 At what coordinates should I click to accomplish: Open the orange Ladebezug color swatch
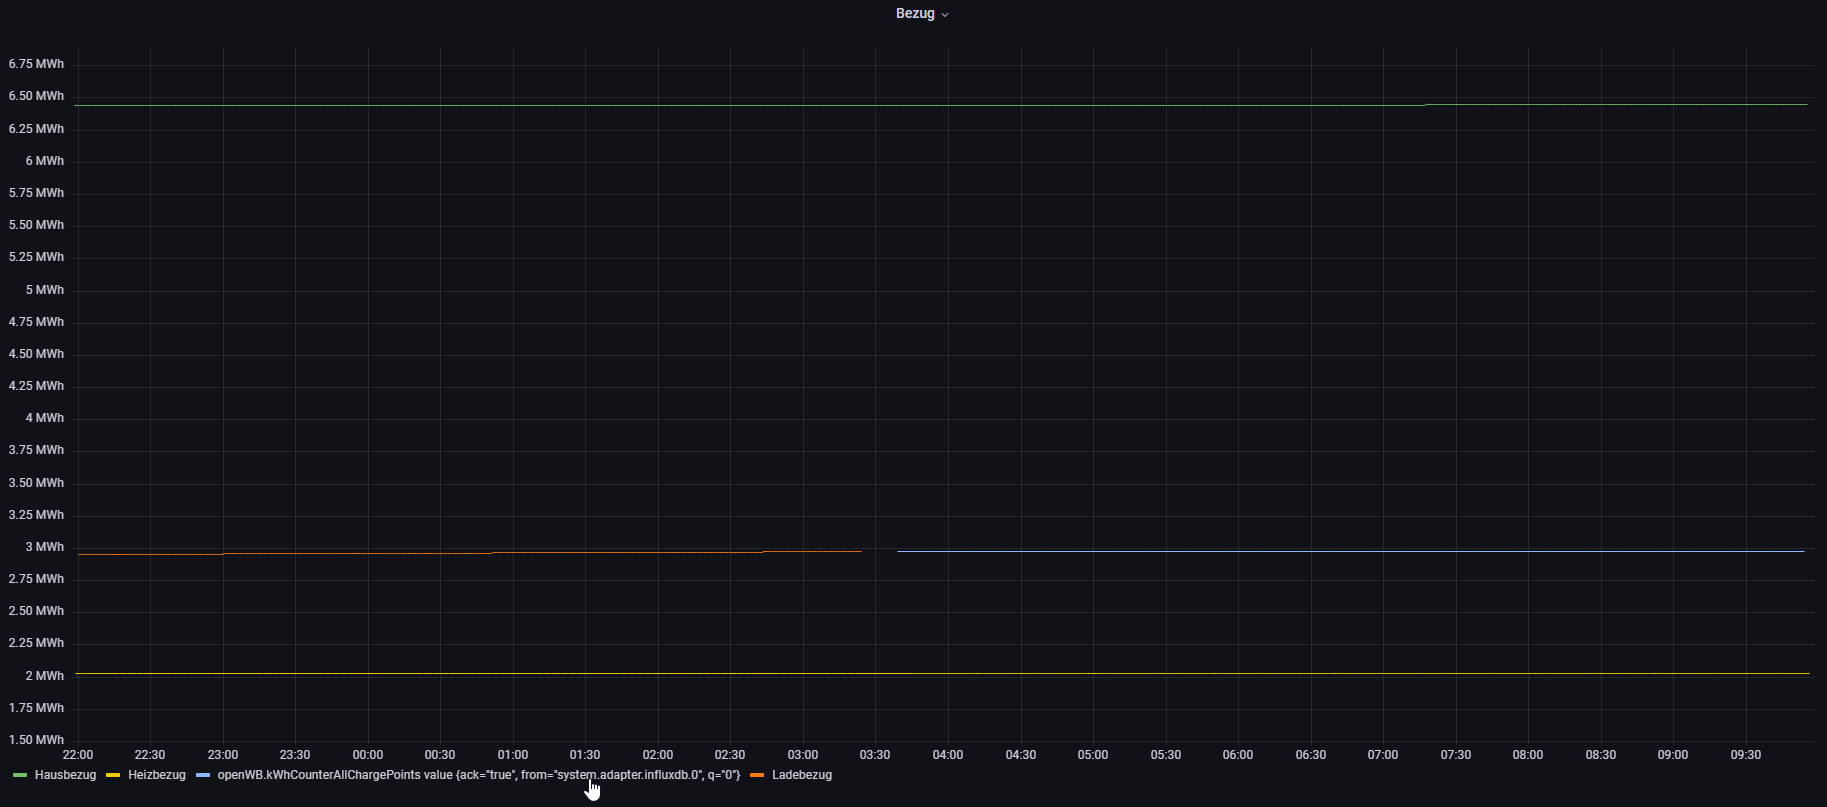point(757,775)
